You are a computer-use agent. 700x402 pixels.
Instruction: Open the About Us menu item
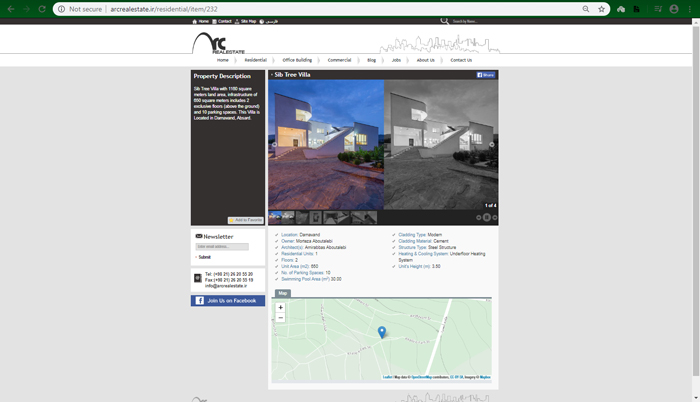click(x=425, y=60)
